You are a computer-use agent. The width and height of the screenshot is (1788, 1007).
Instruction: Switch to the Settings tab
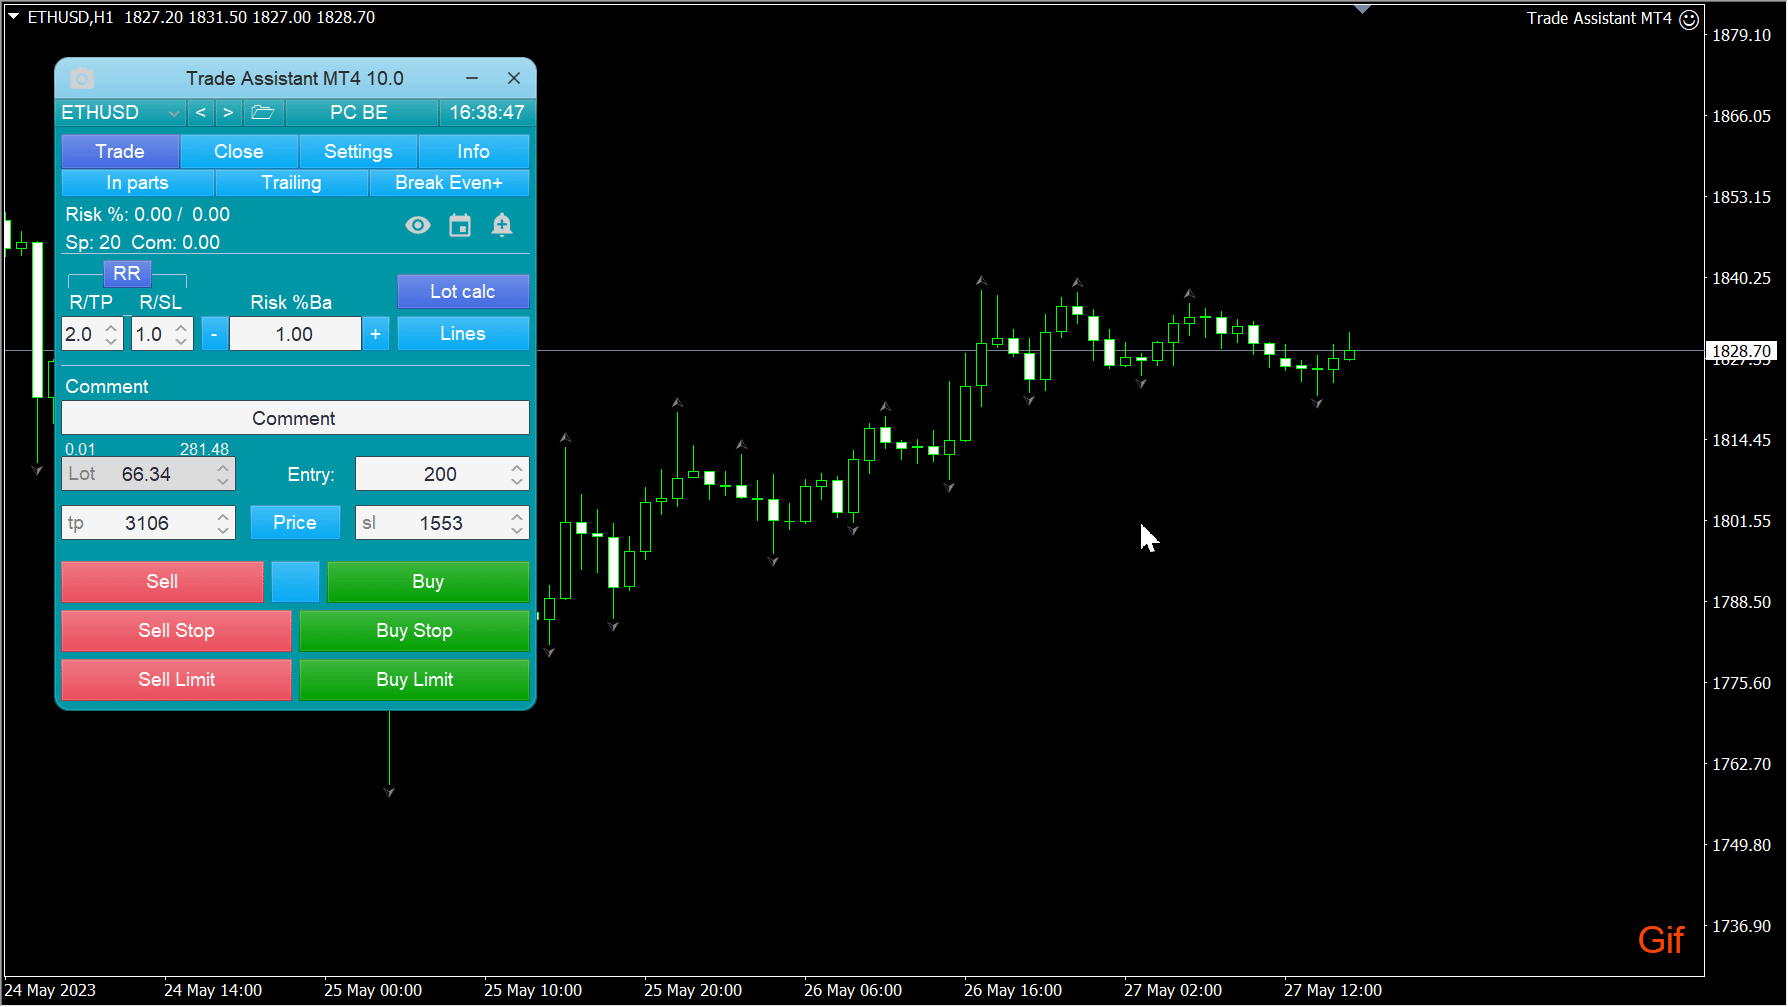click(358, 151)
